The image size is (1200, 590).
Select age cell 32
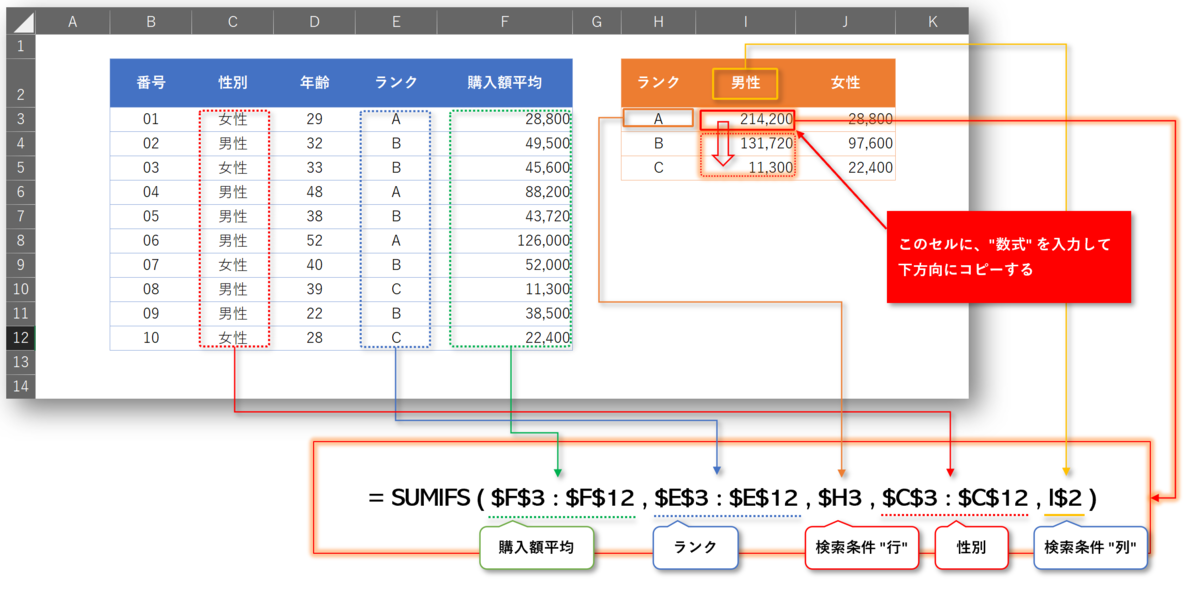[x=314, y=143]
